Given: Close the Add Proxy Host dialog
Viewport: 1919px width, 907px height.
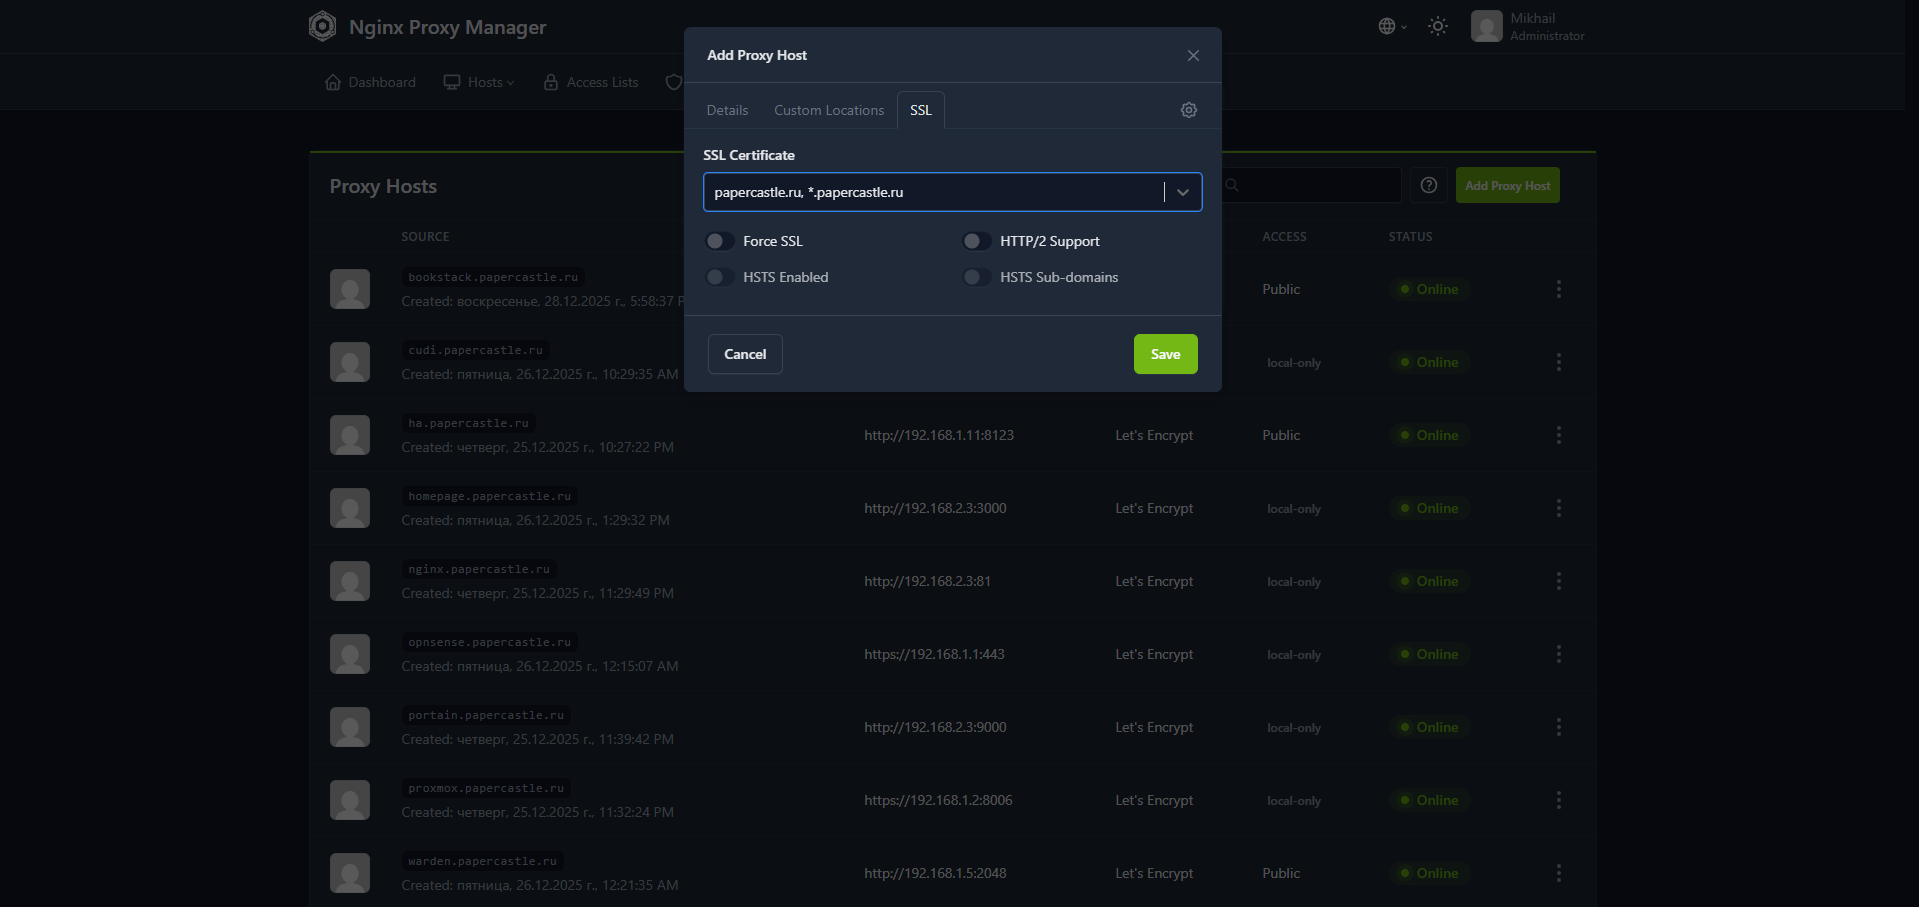Looking at the screenshot, I should tap(1193, 56).
